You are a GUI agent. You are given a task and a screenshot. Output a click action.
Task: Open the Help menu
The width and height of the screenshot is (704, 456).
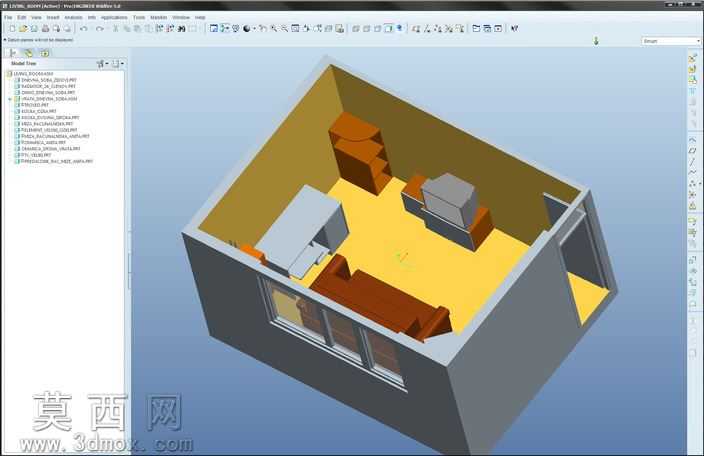pos(200,17)
